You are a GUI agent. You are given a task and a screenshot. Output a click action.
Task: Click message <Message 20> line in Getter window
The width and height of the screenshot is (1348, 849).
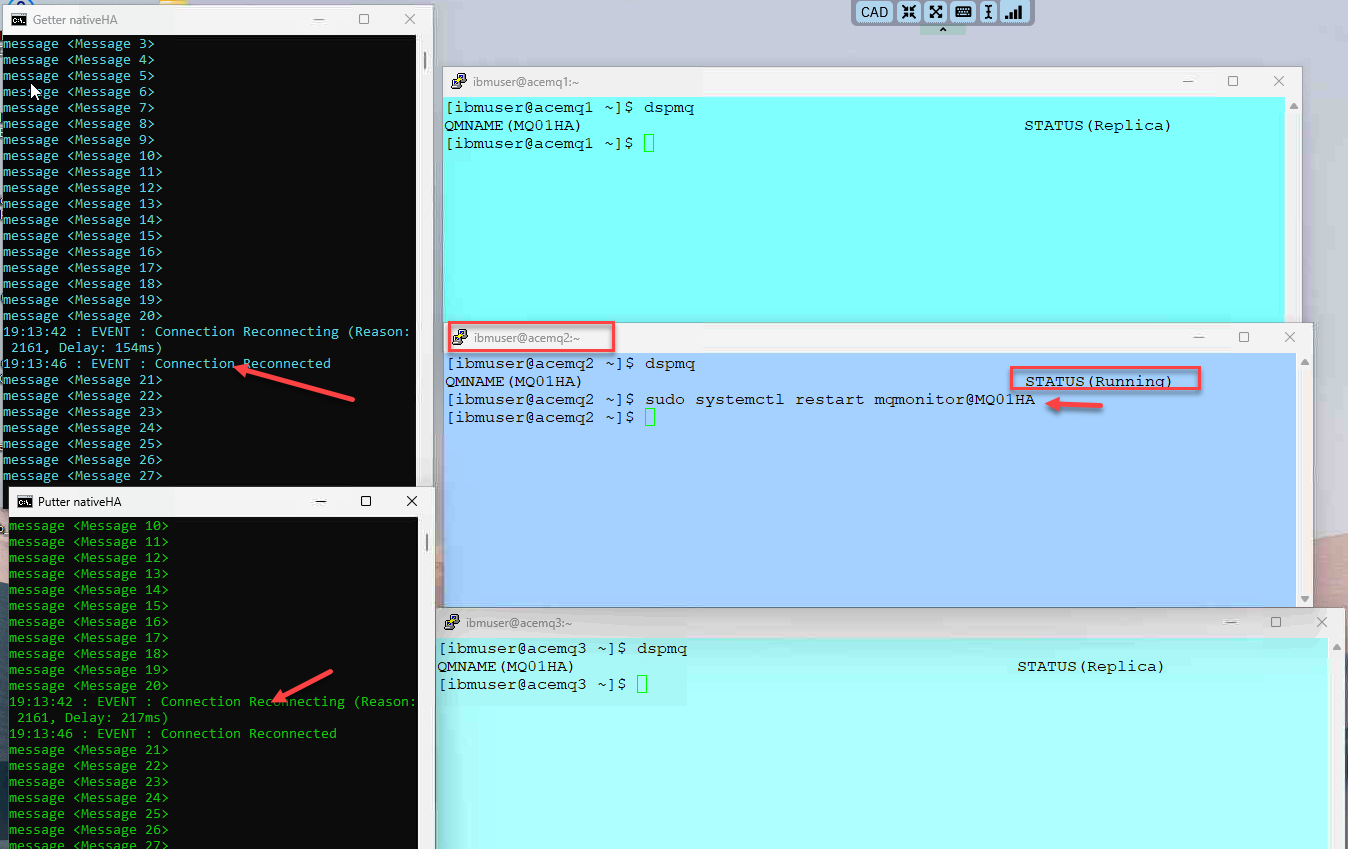click(83, 315)
